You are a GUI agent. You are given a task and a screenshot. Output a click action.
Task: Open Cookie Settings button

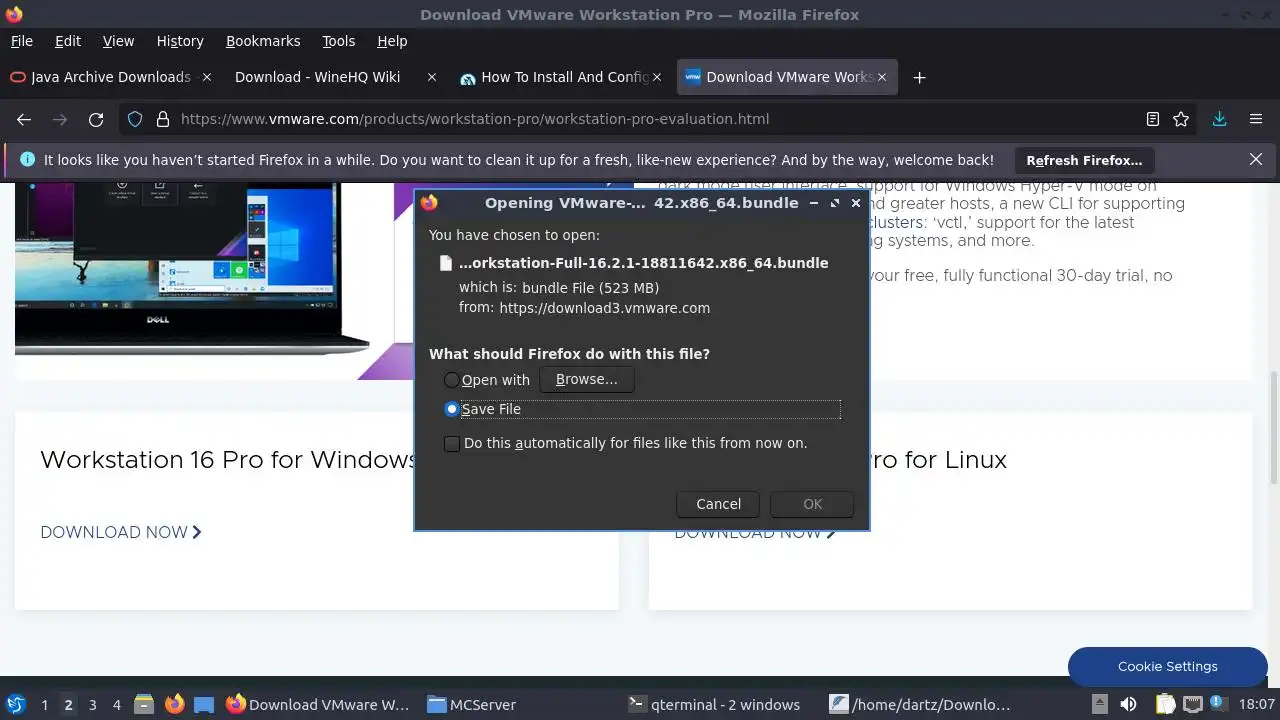tap(1167, 666)
